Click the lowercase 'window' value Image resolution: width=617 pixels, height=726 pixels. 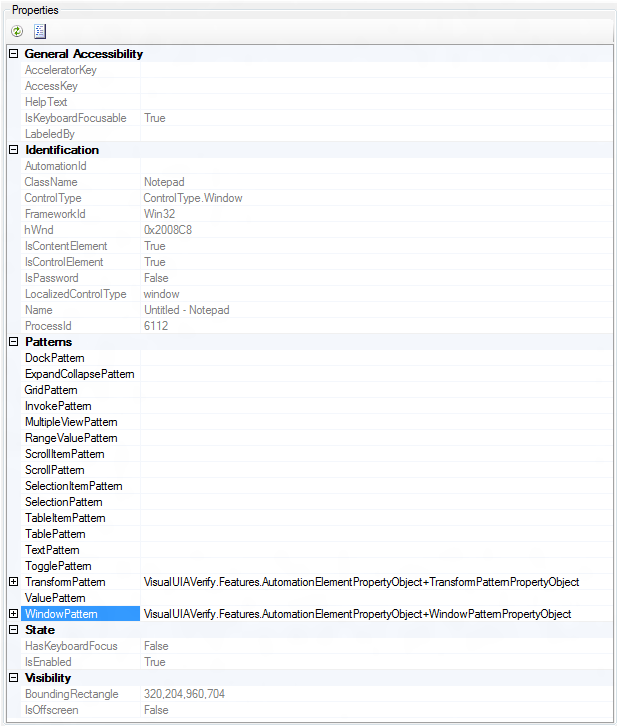point(161,294)
